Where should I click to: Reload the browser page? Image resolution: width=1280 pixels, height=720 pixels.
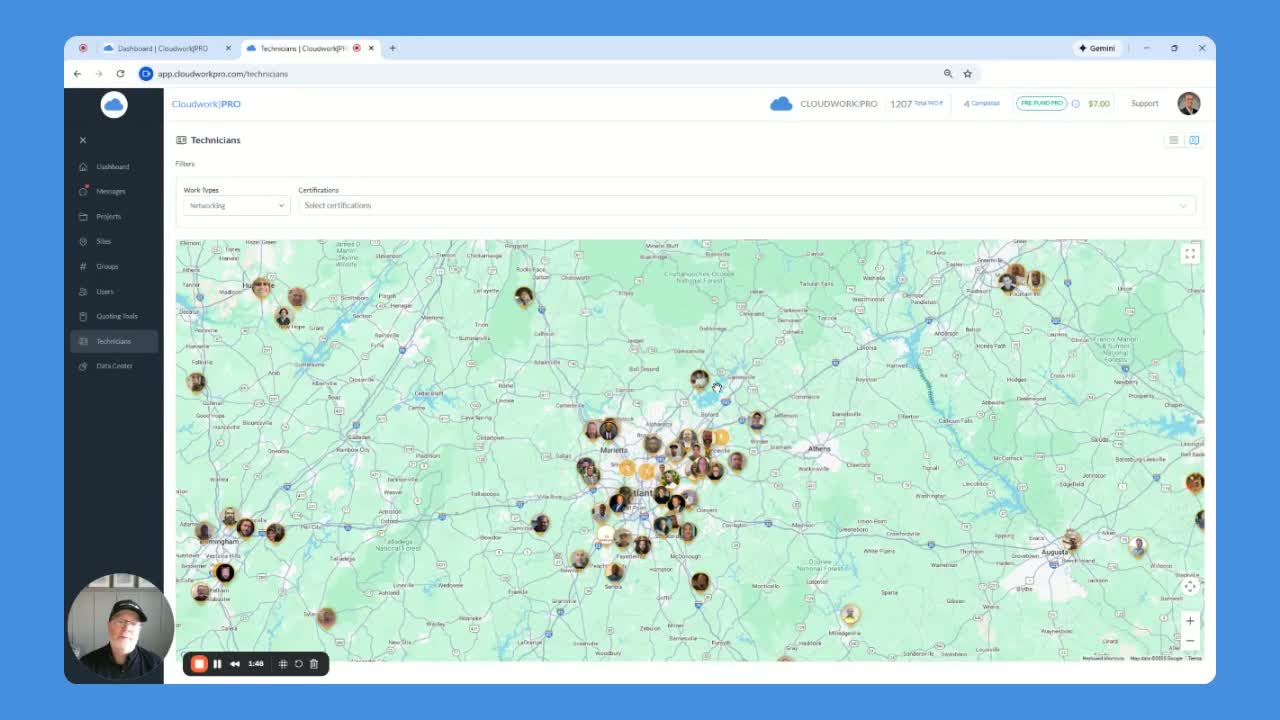click(x=120, y=74)
